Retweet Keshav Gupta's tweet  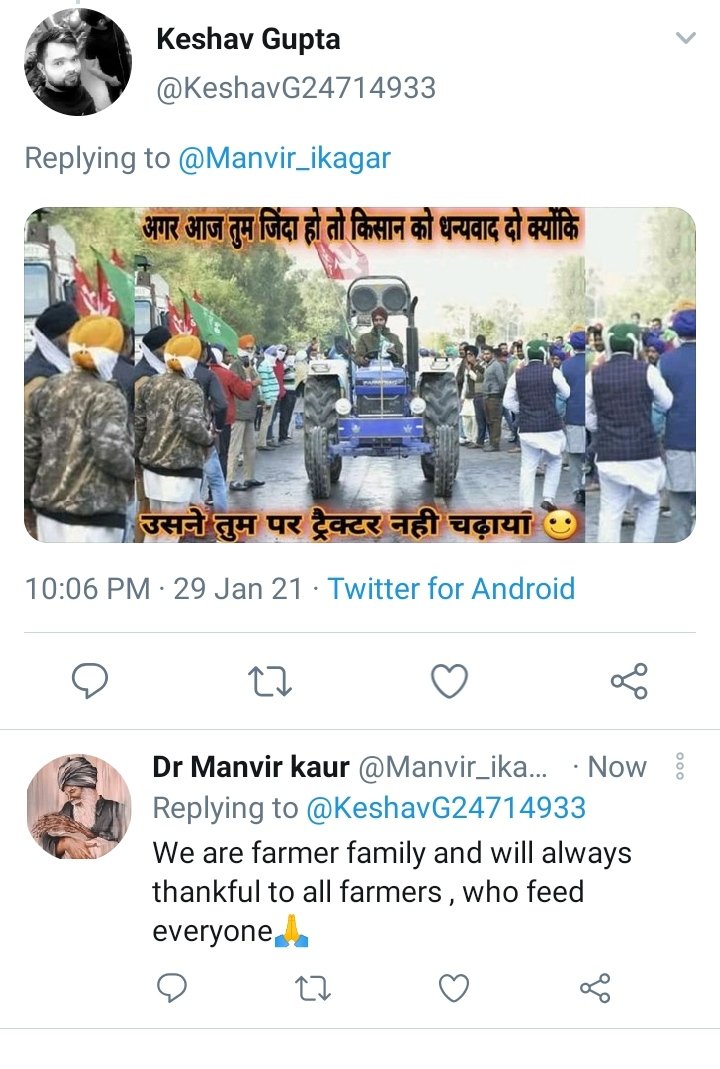tap(269, 681)
